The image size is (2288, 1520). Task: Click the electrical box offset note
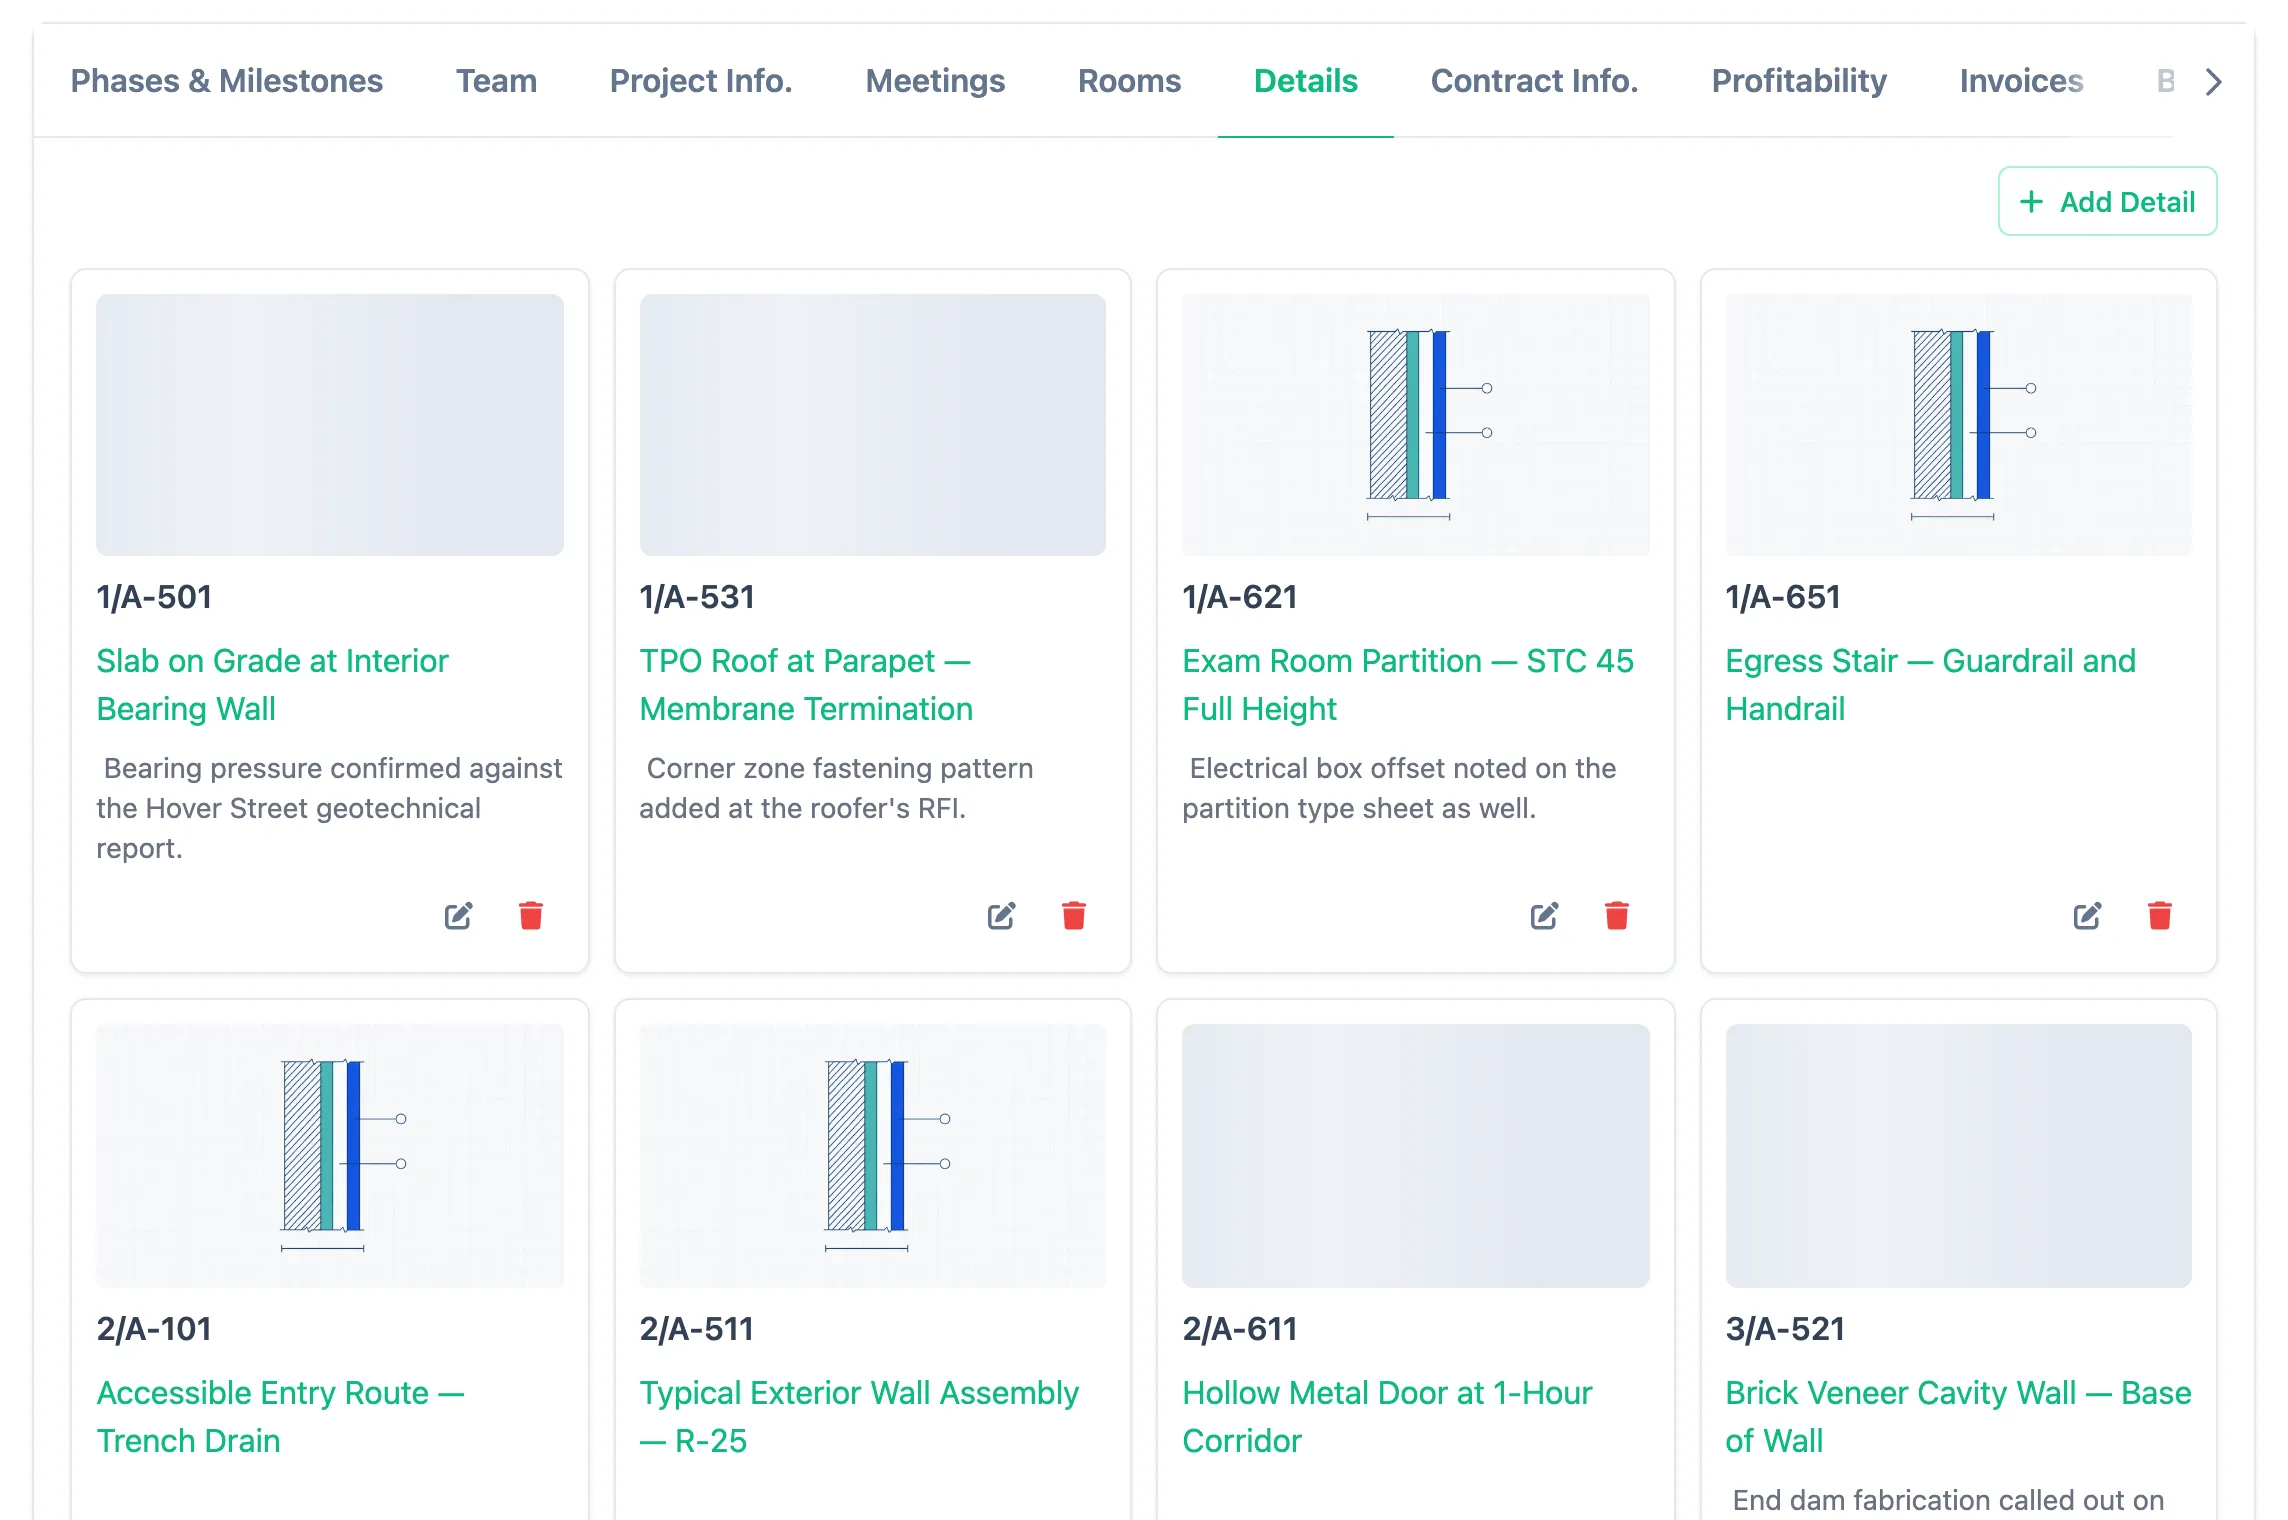tap(1399, 788)
